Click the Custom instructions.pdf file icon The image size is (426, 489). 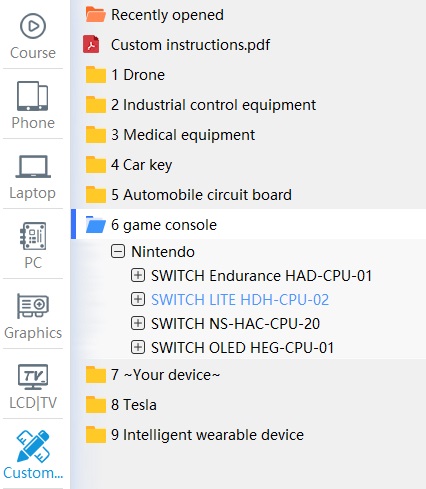(x=91, y=44)
